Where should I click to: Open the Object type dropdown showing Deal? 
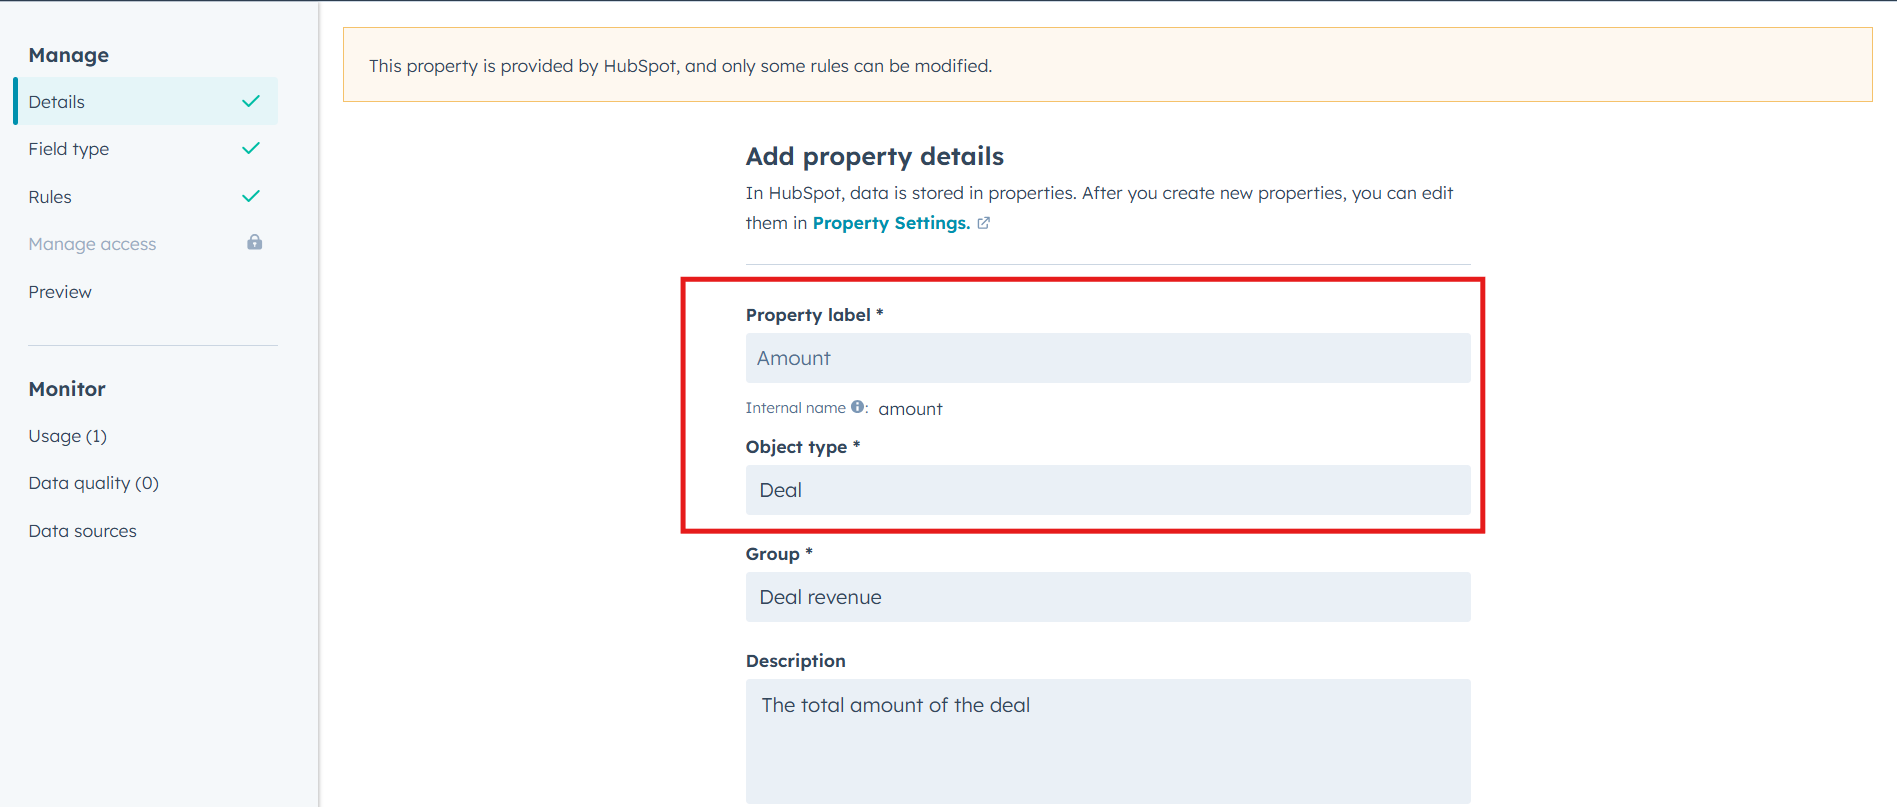[x=1108, y=490]
